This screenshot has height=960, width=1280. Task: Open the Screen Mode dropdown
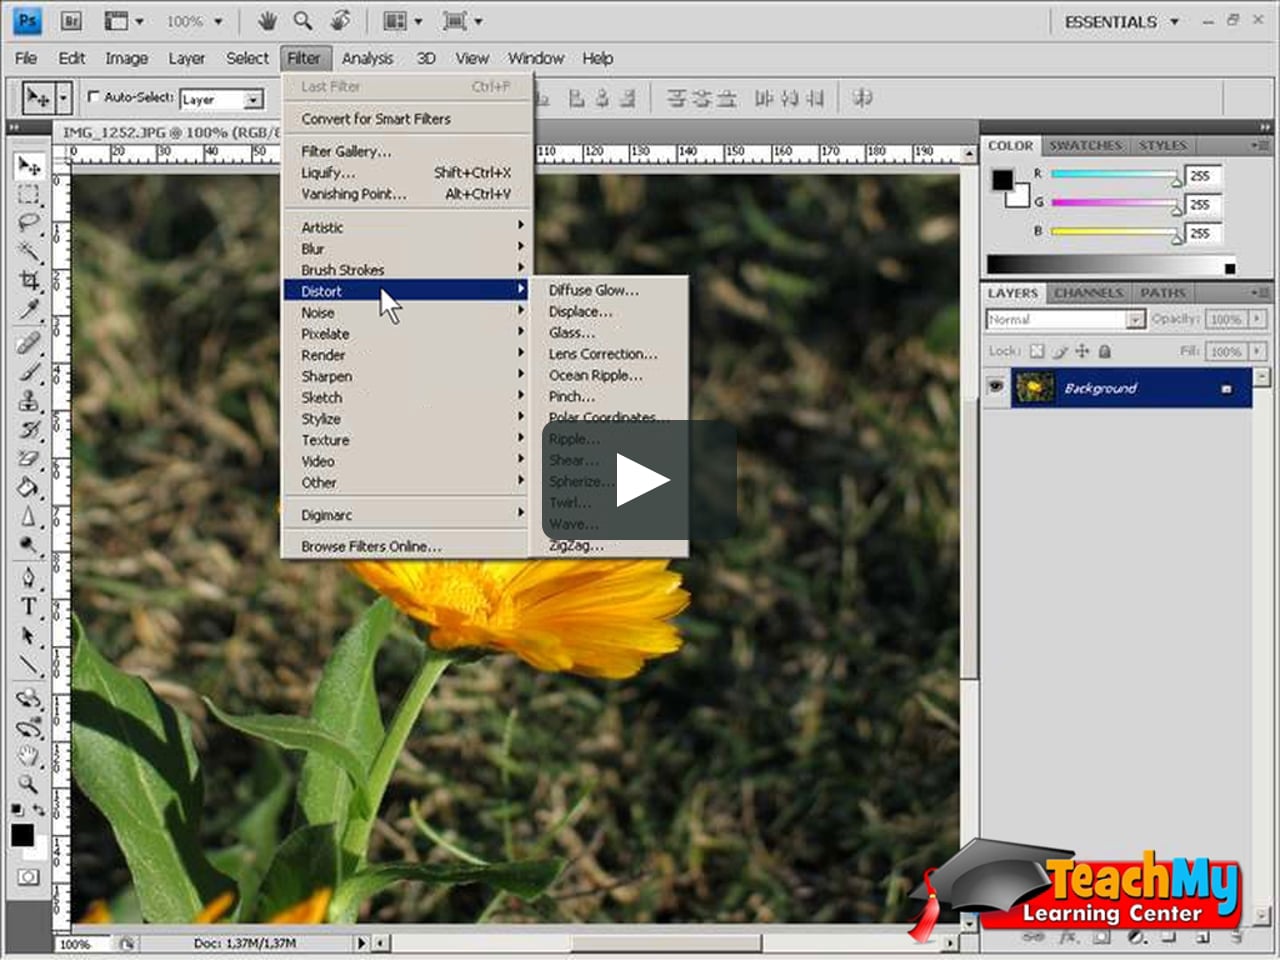click(x=463, y=20)
